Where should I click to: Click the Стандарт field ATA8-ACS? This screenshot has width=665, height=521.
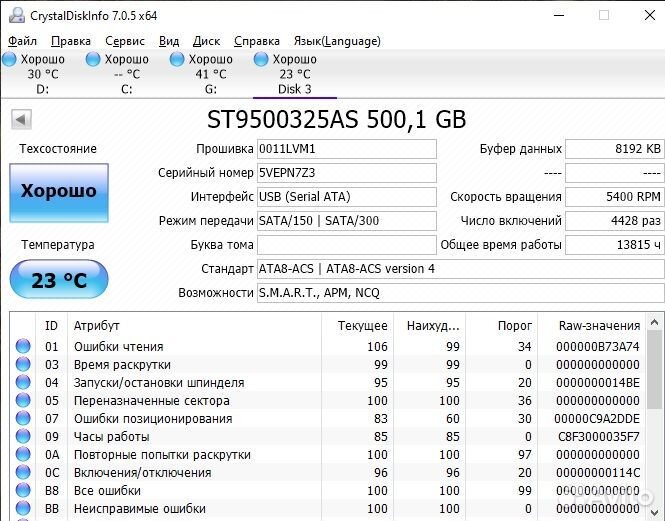[461, 269]
